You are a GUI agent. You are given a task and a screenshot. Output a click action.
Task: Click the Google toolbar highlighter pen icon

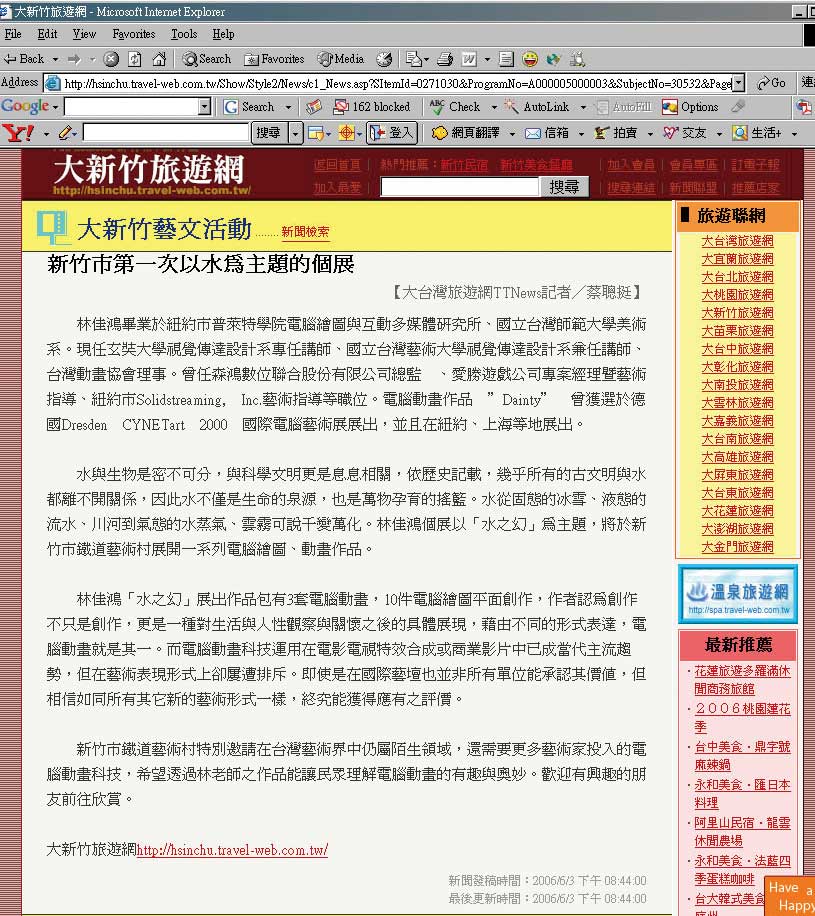[x=738, y=106]
